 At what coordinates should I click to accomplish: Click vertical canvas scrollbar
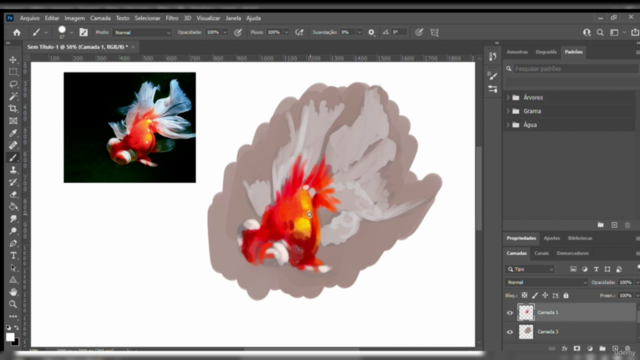[x=479, y=188]
